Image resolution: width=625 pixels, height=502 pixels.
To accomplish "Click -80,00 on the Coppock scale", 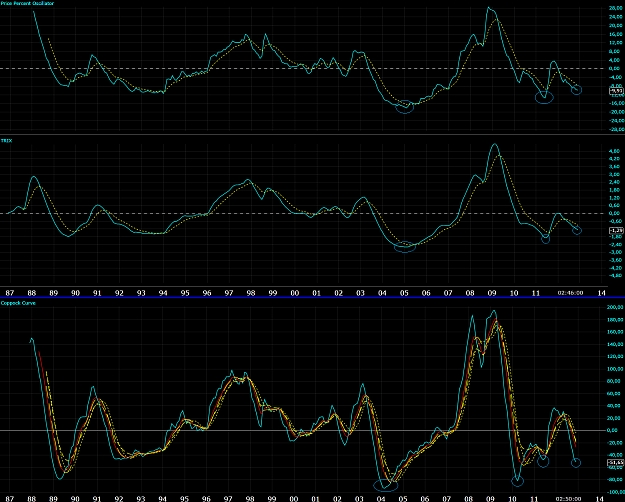I will (615, 480).
